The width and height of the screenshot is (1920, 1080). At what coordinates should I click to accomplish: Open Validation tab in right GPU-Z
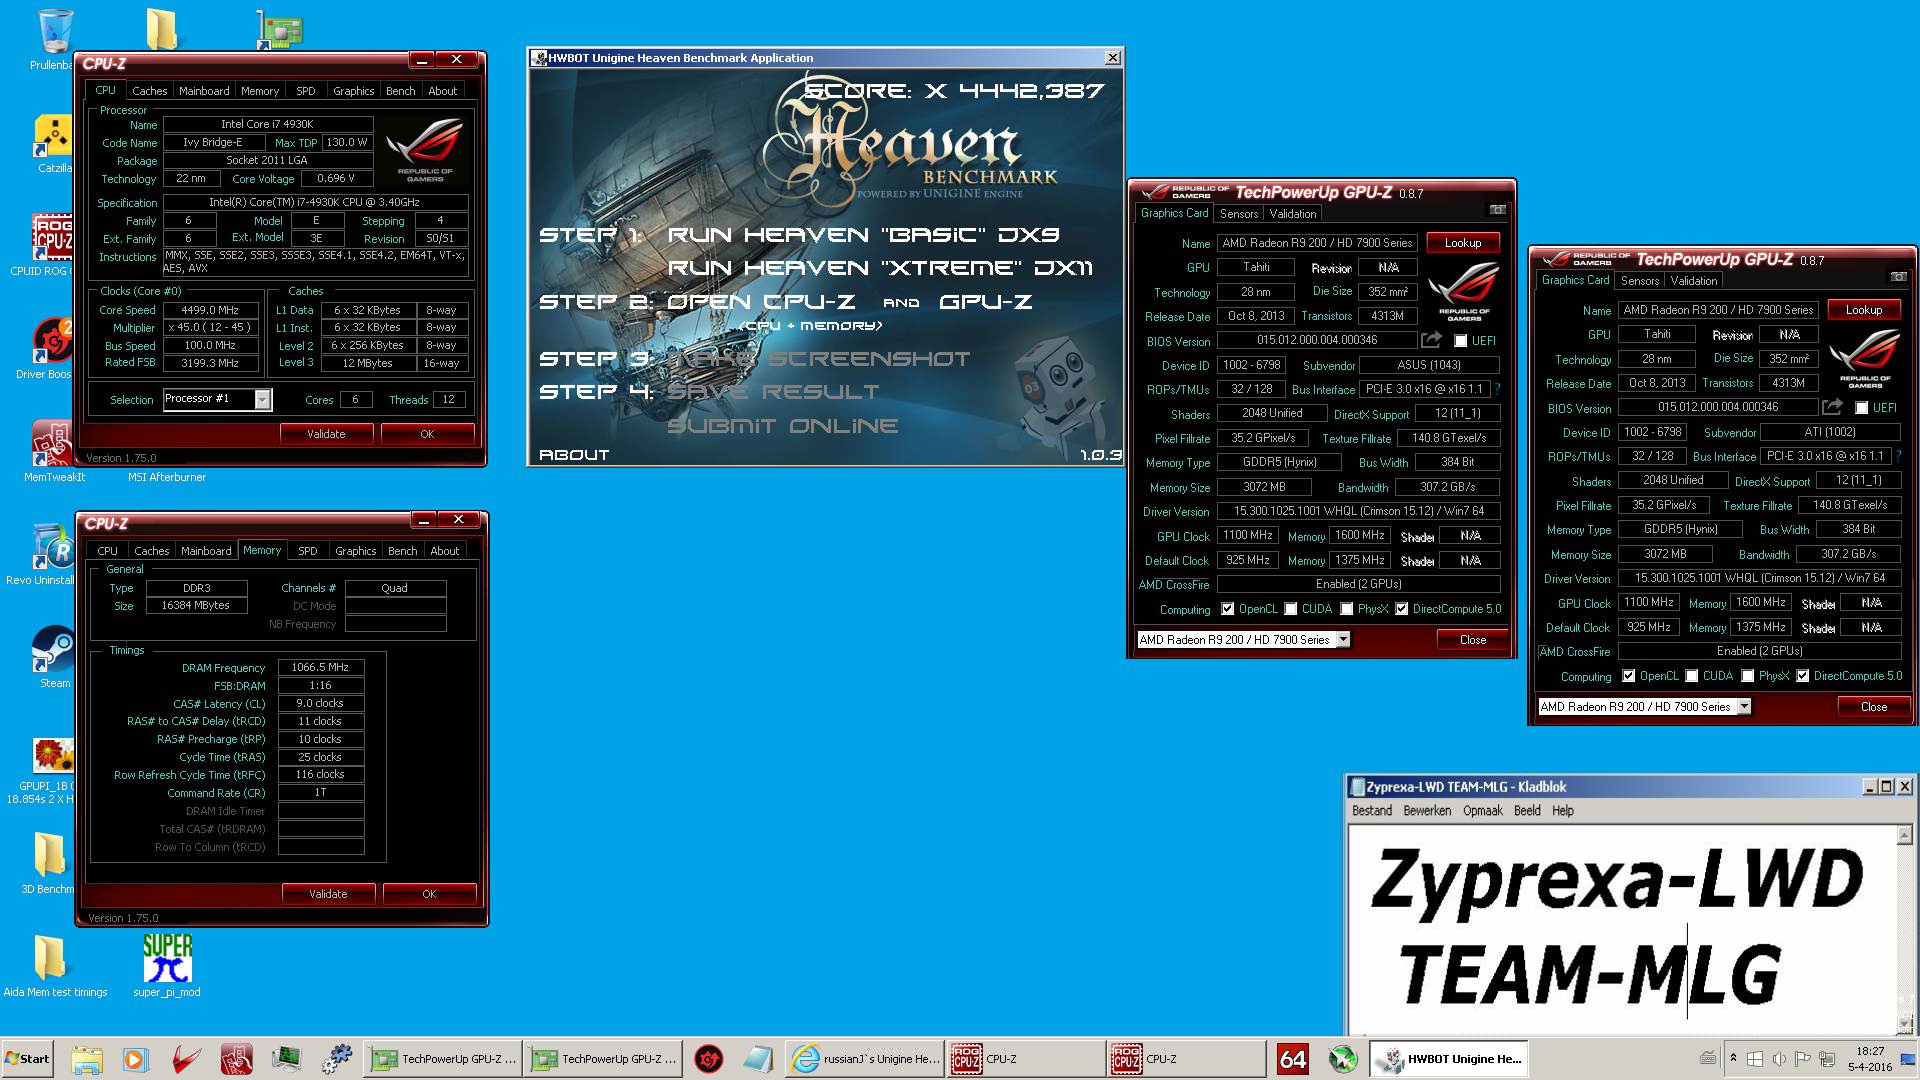[1694, 281]
